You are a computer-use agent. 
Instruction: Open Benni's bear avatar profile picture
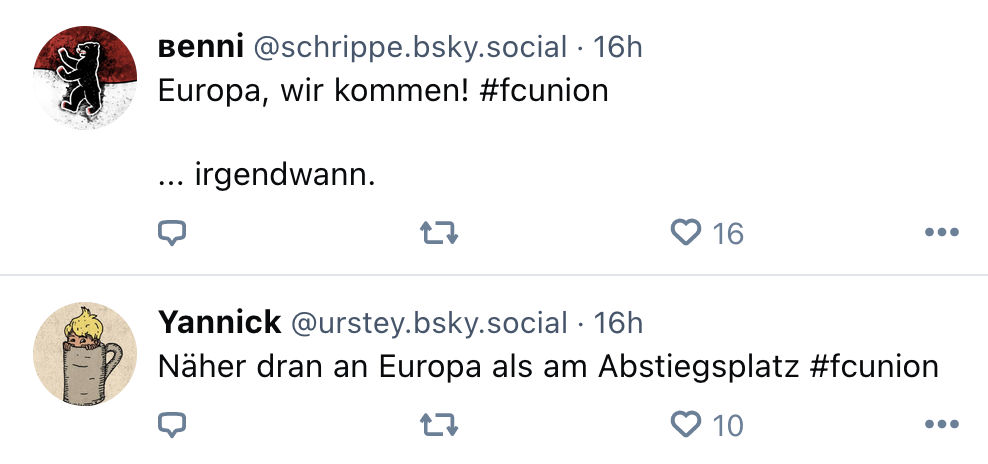85,77
